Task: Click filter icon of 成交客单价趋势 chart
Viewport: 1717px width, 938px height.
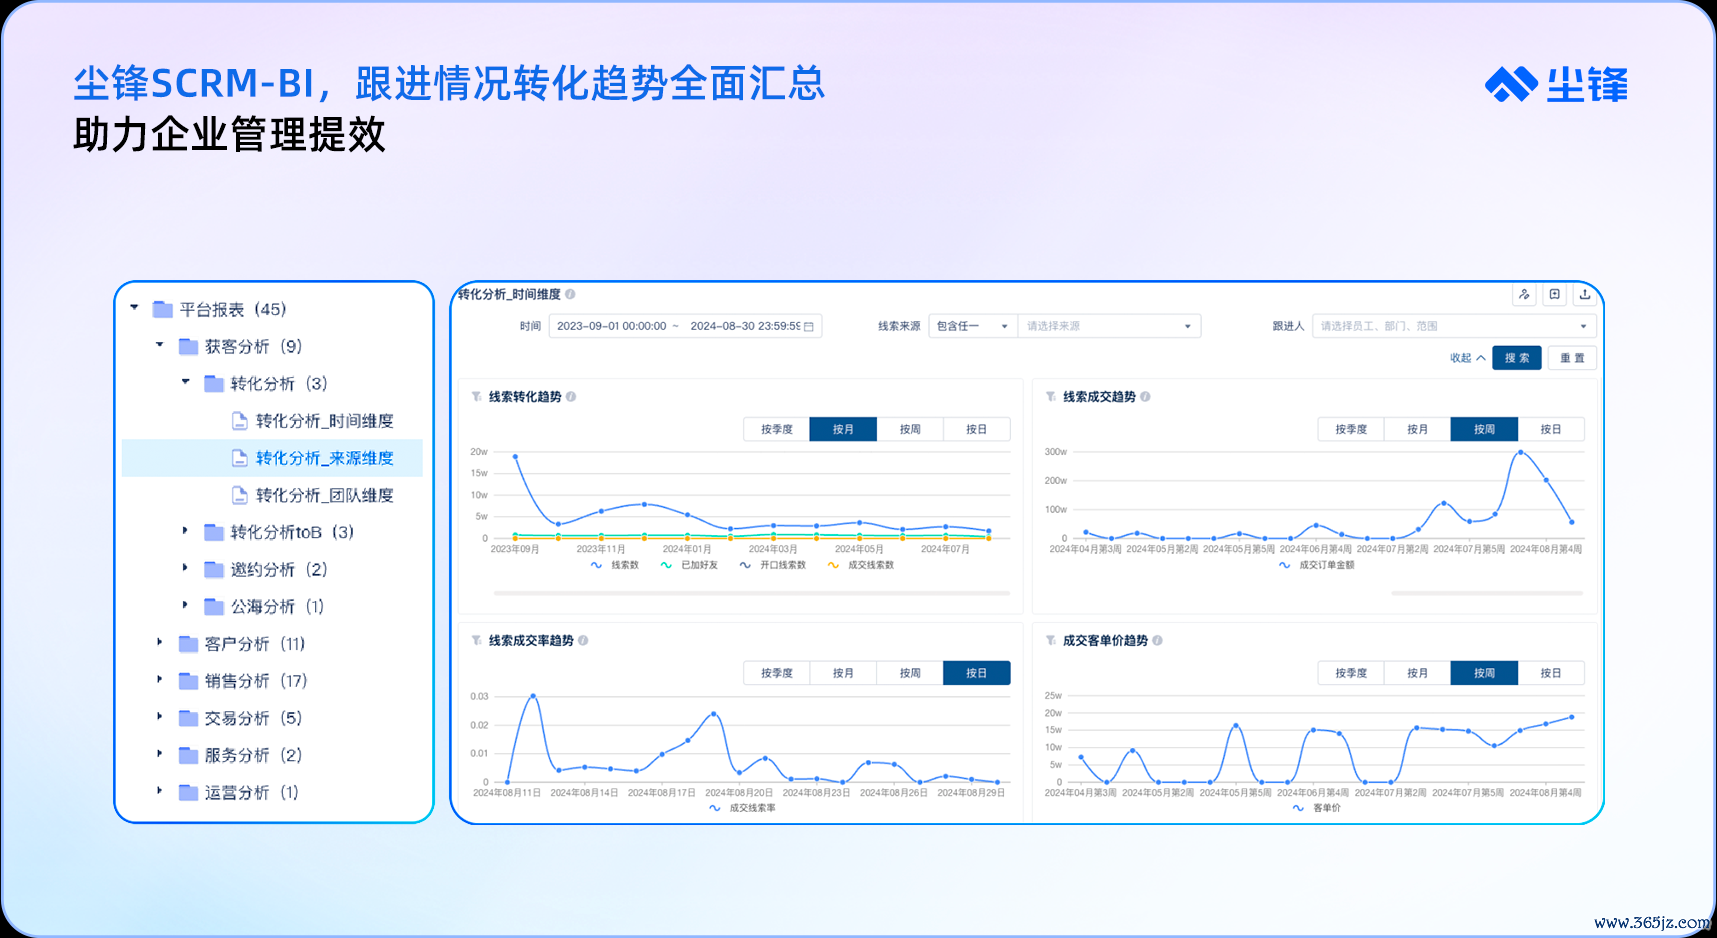Action: [x=1051, y=641]
